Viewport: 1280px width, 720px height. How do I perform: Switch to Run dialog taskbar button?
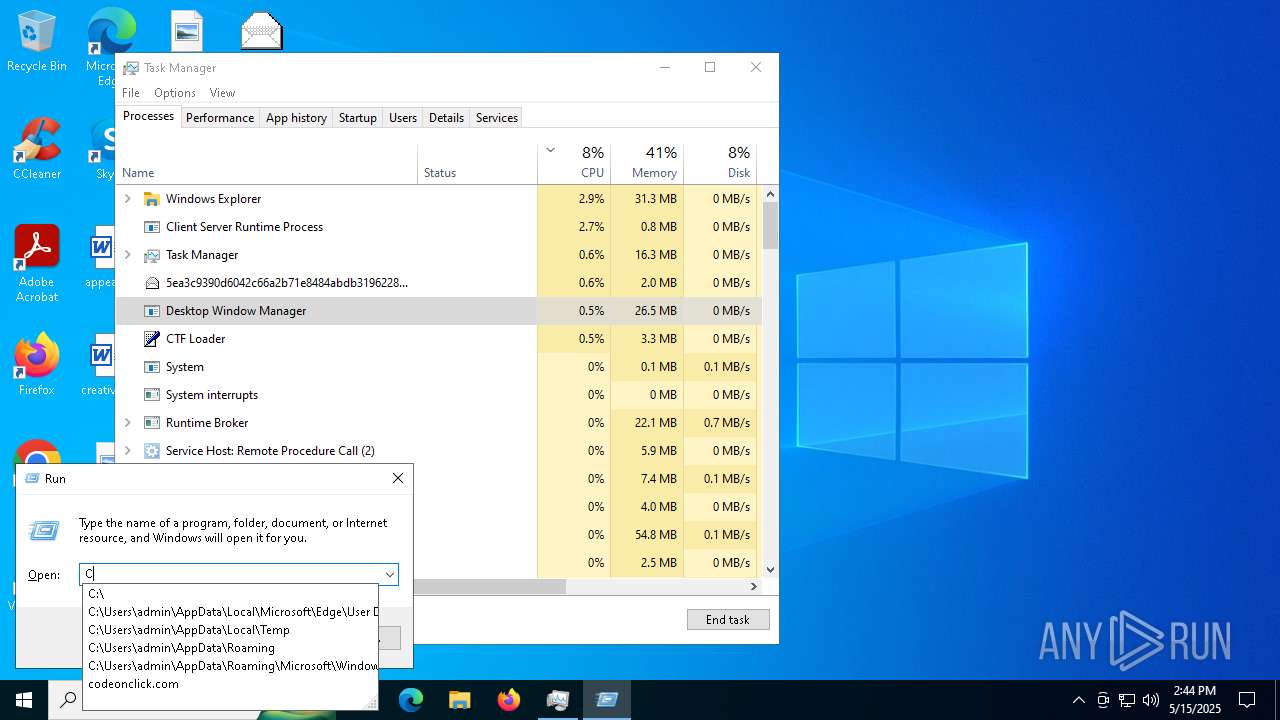(x=607, y=700)
